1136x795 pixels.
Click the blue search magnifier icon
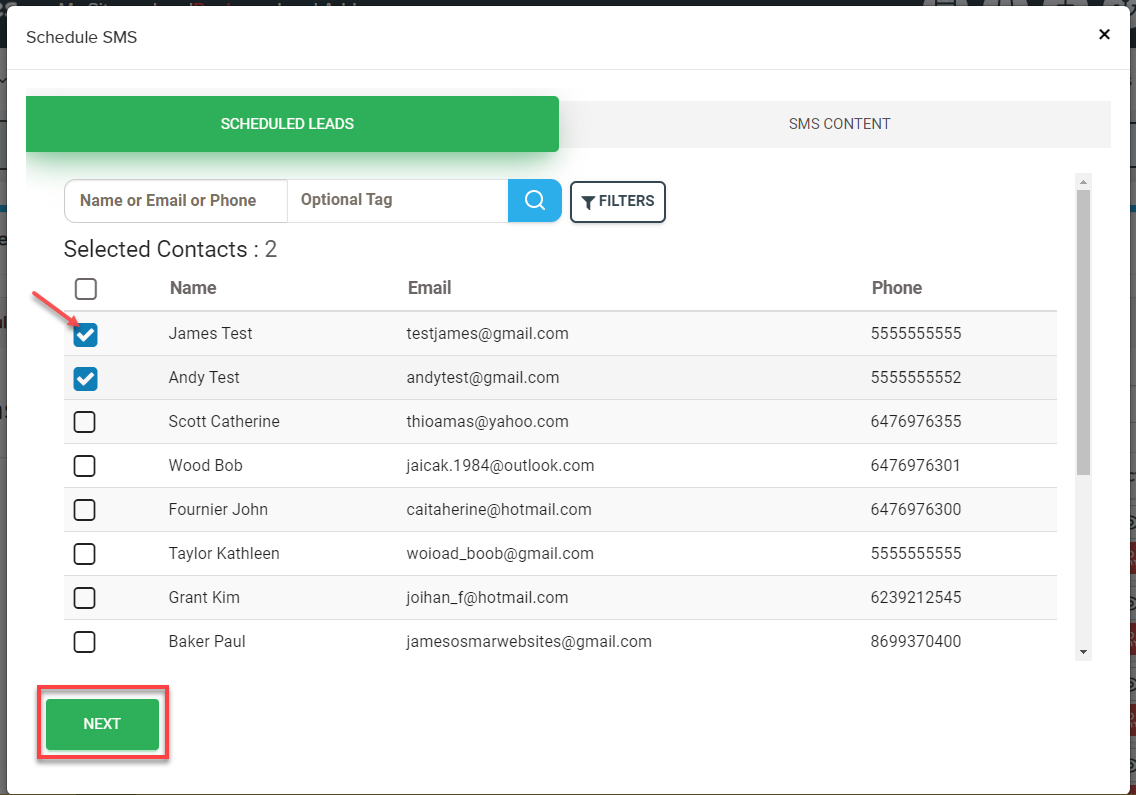tap(535, 200)
